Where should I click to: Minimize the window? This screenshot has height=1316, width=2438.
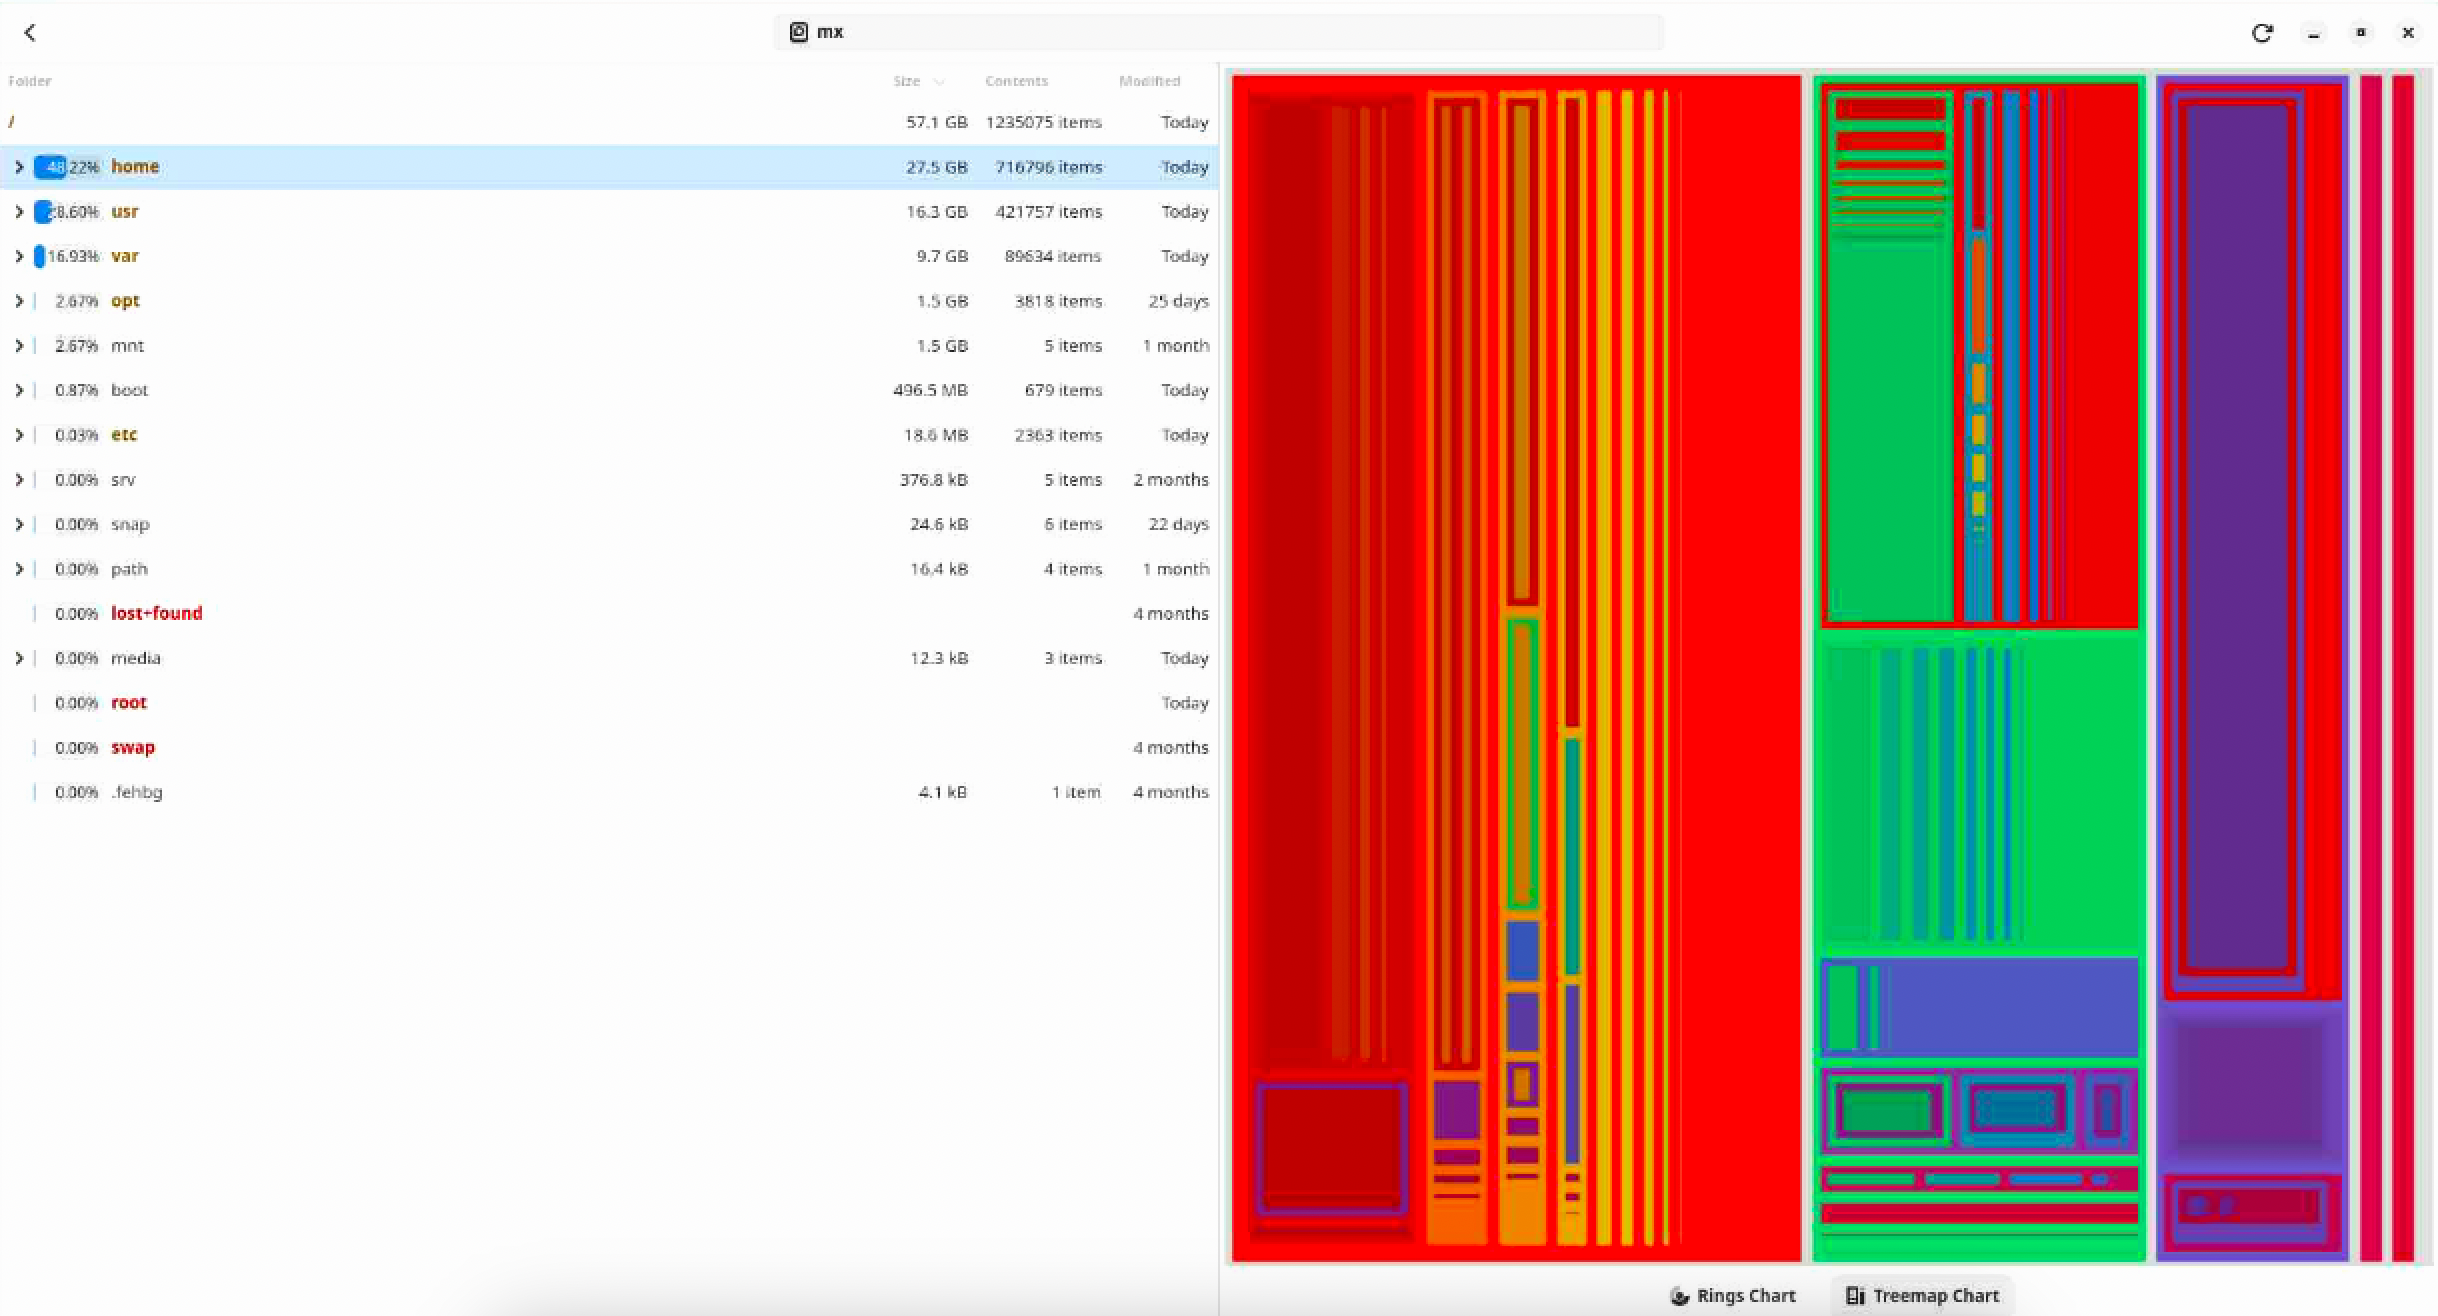point(2313,34)
